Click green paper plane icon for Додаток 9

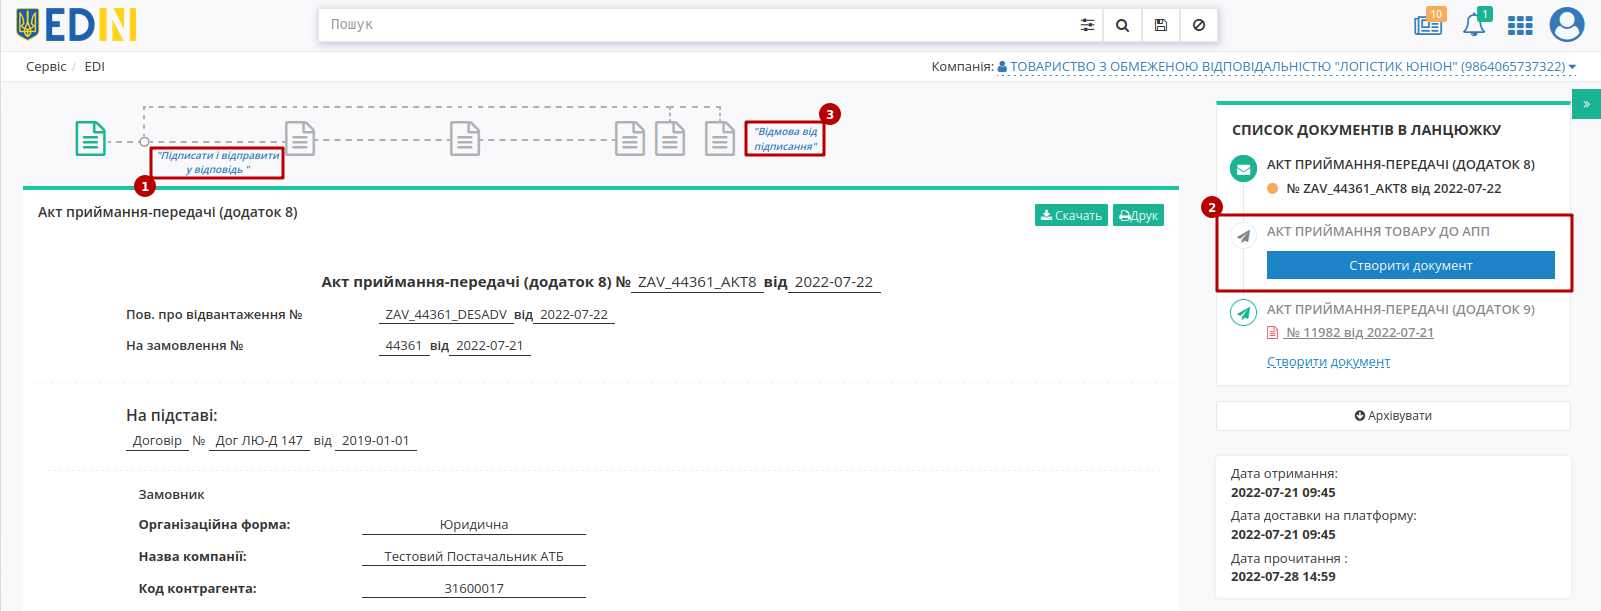(x=1243, y=313)
